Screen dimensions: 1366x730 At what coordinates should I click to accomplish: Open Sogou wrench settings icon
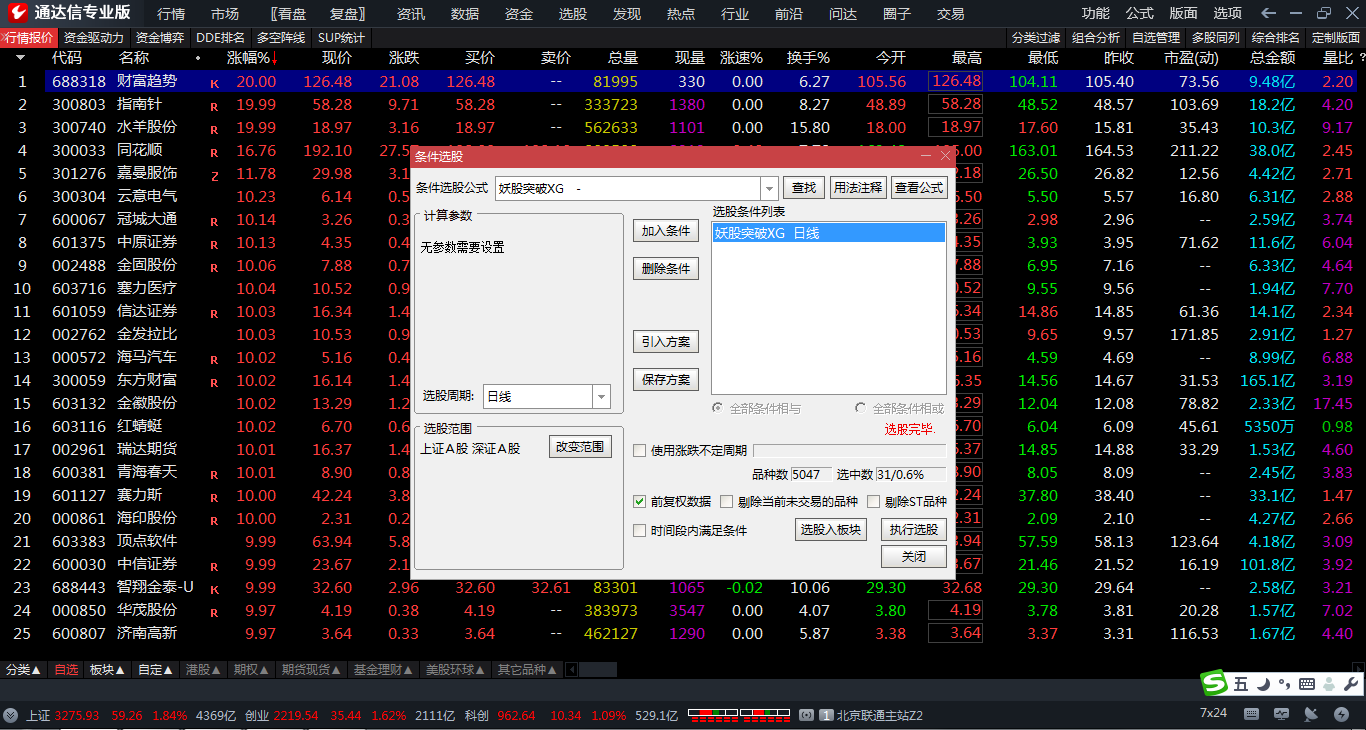coord(1350,684)
